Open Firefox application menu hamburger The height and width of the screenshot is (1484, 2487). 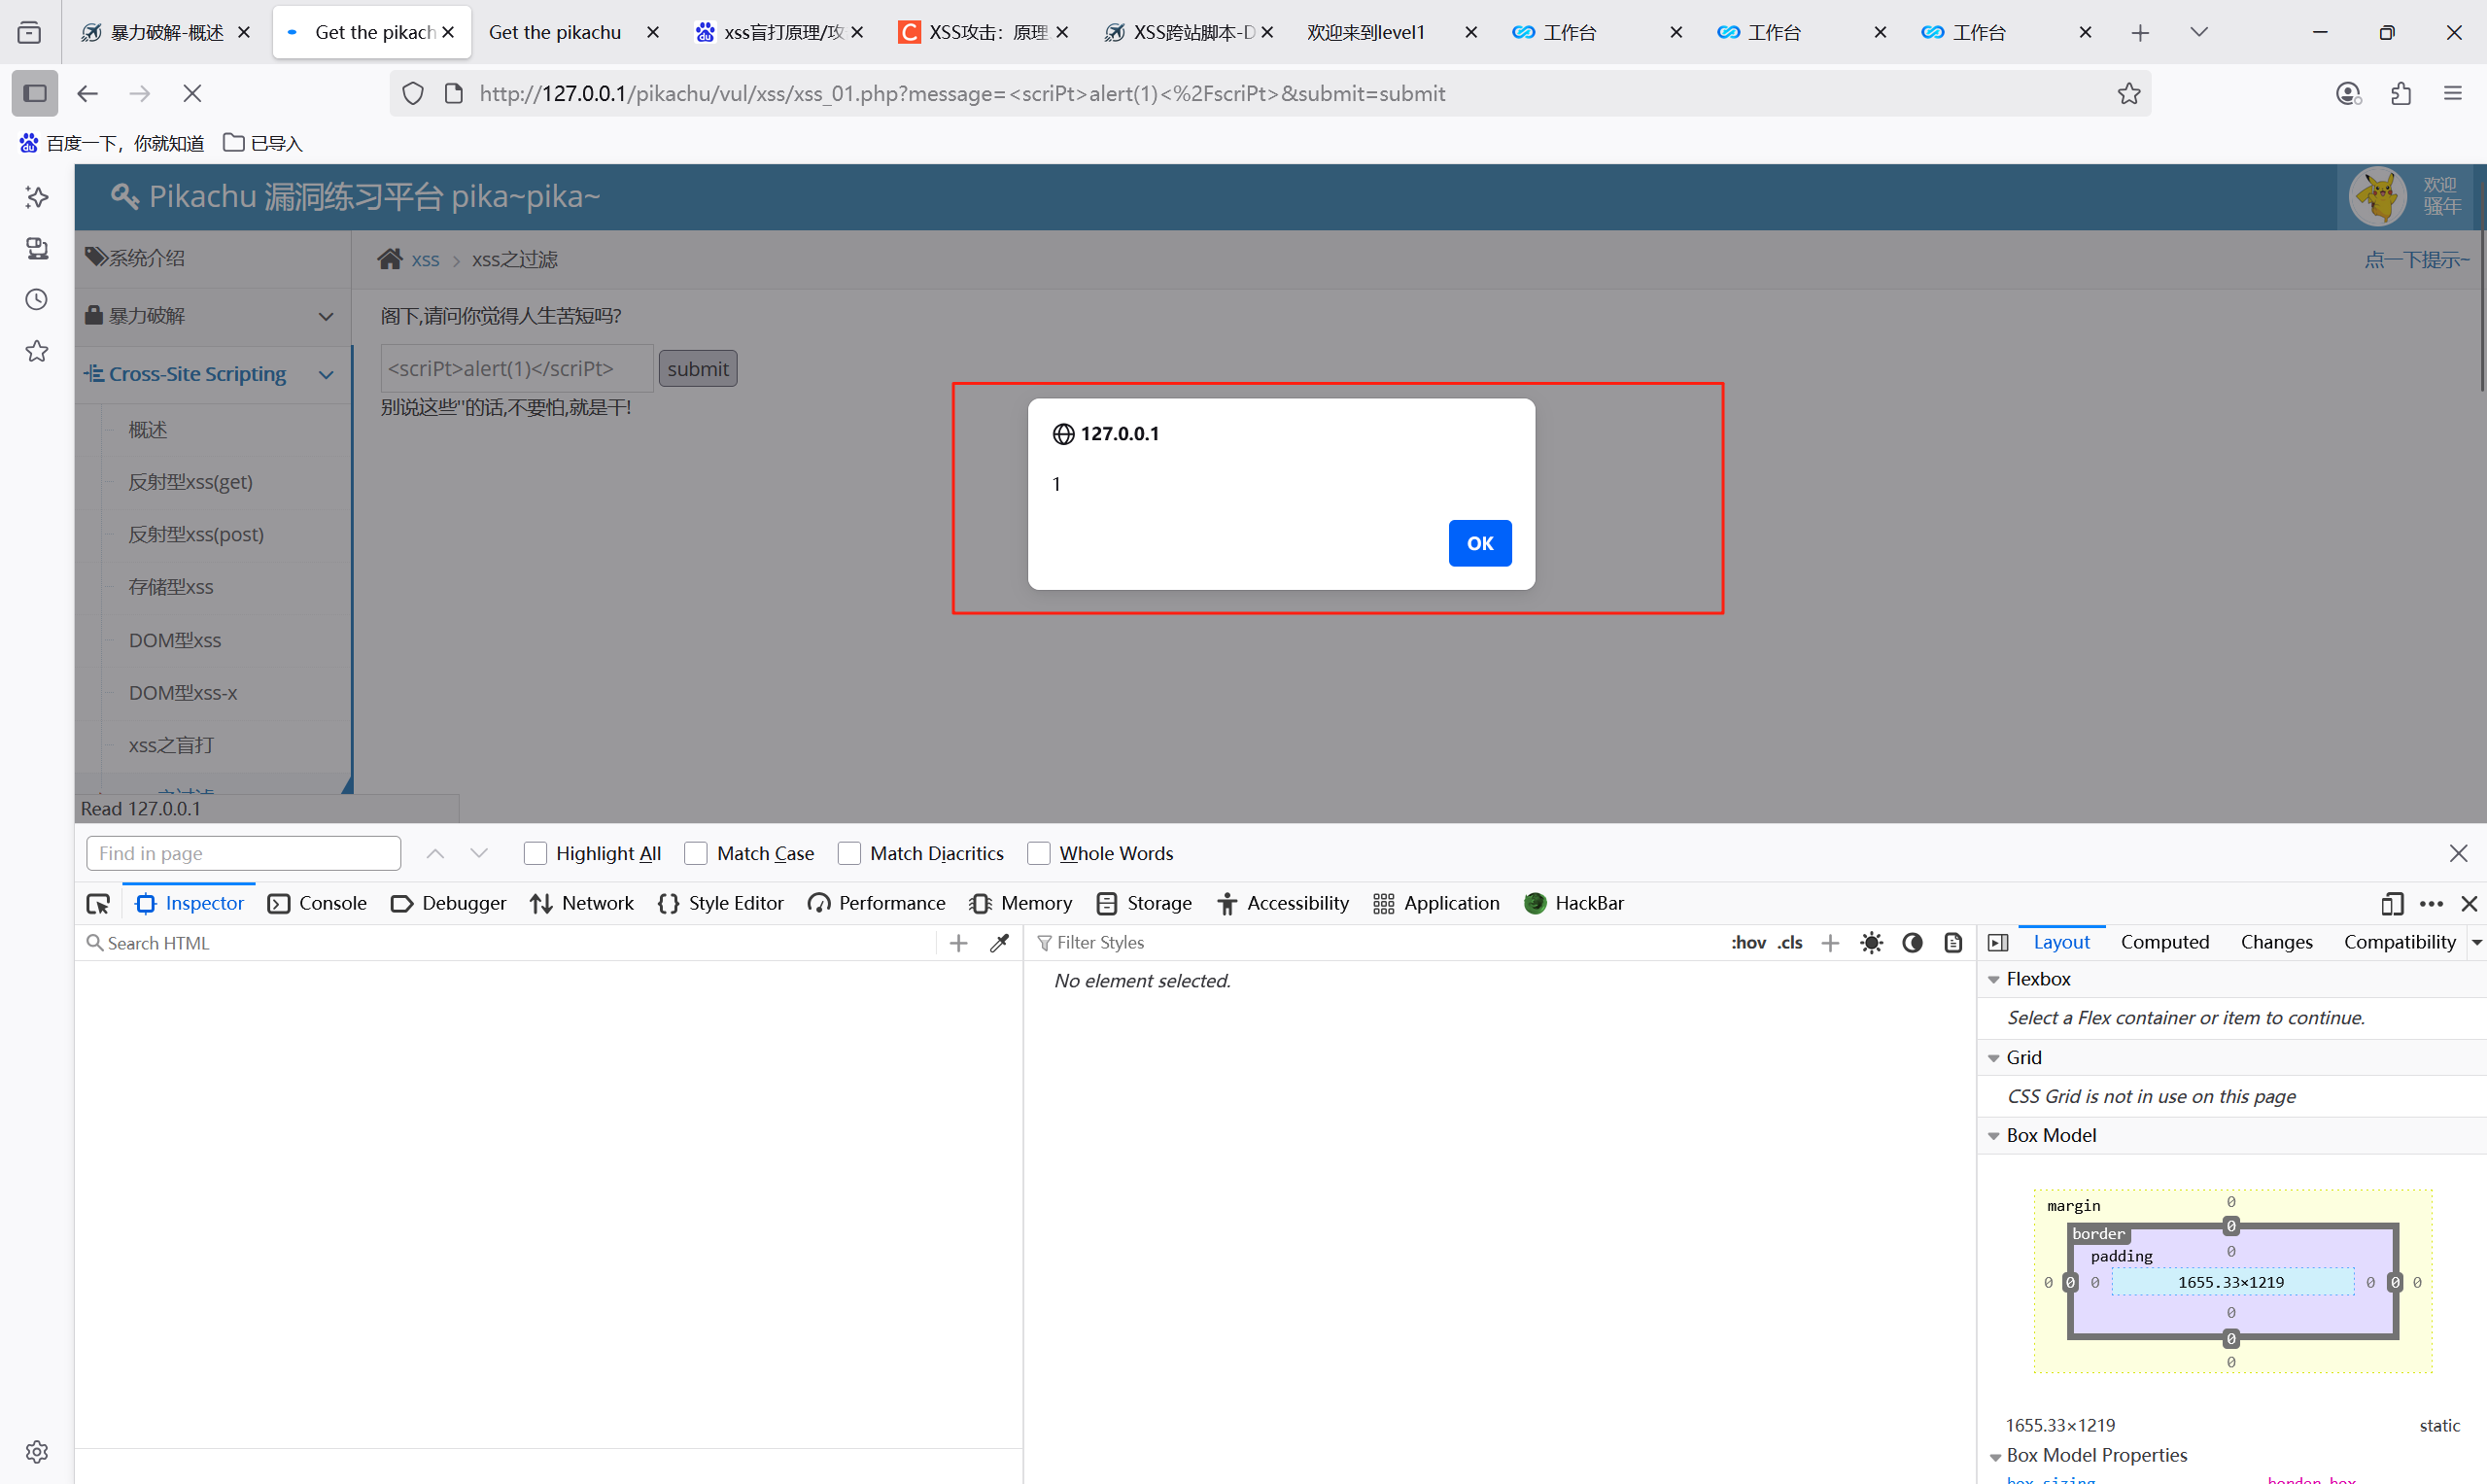click(x=2452, y=93)
